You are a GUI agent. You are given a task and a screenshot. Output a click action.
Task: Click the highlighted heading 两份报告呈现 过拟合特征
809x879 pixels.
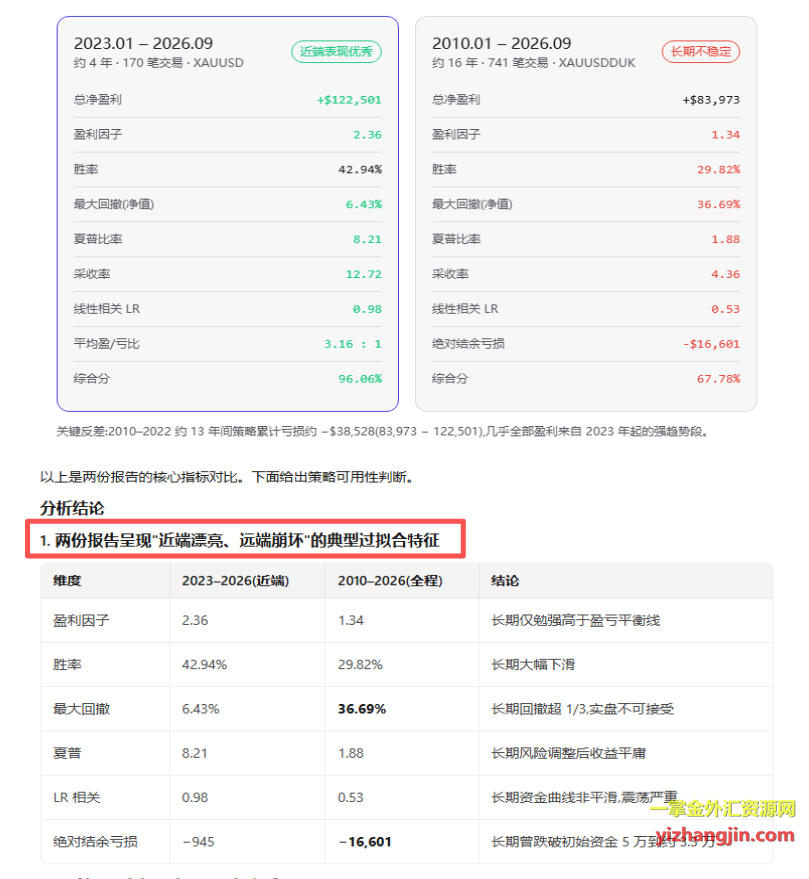click(246, 540)
